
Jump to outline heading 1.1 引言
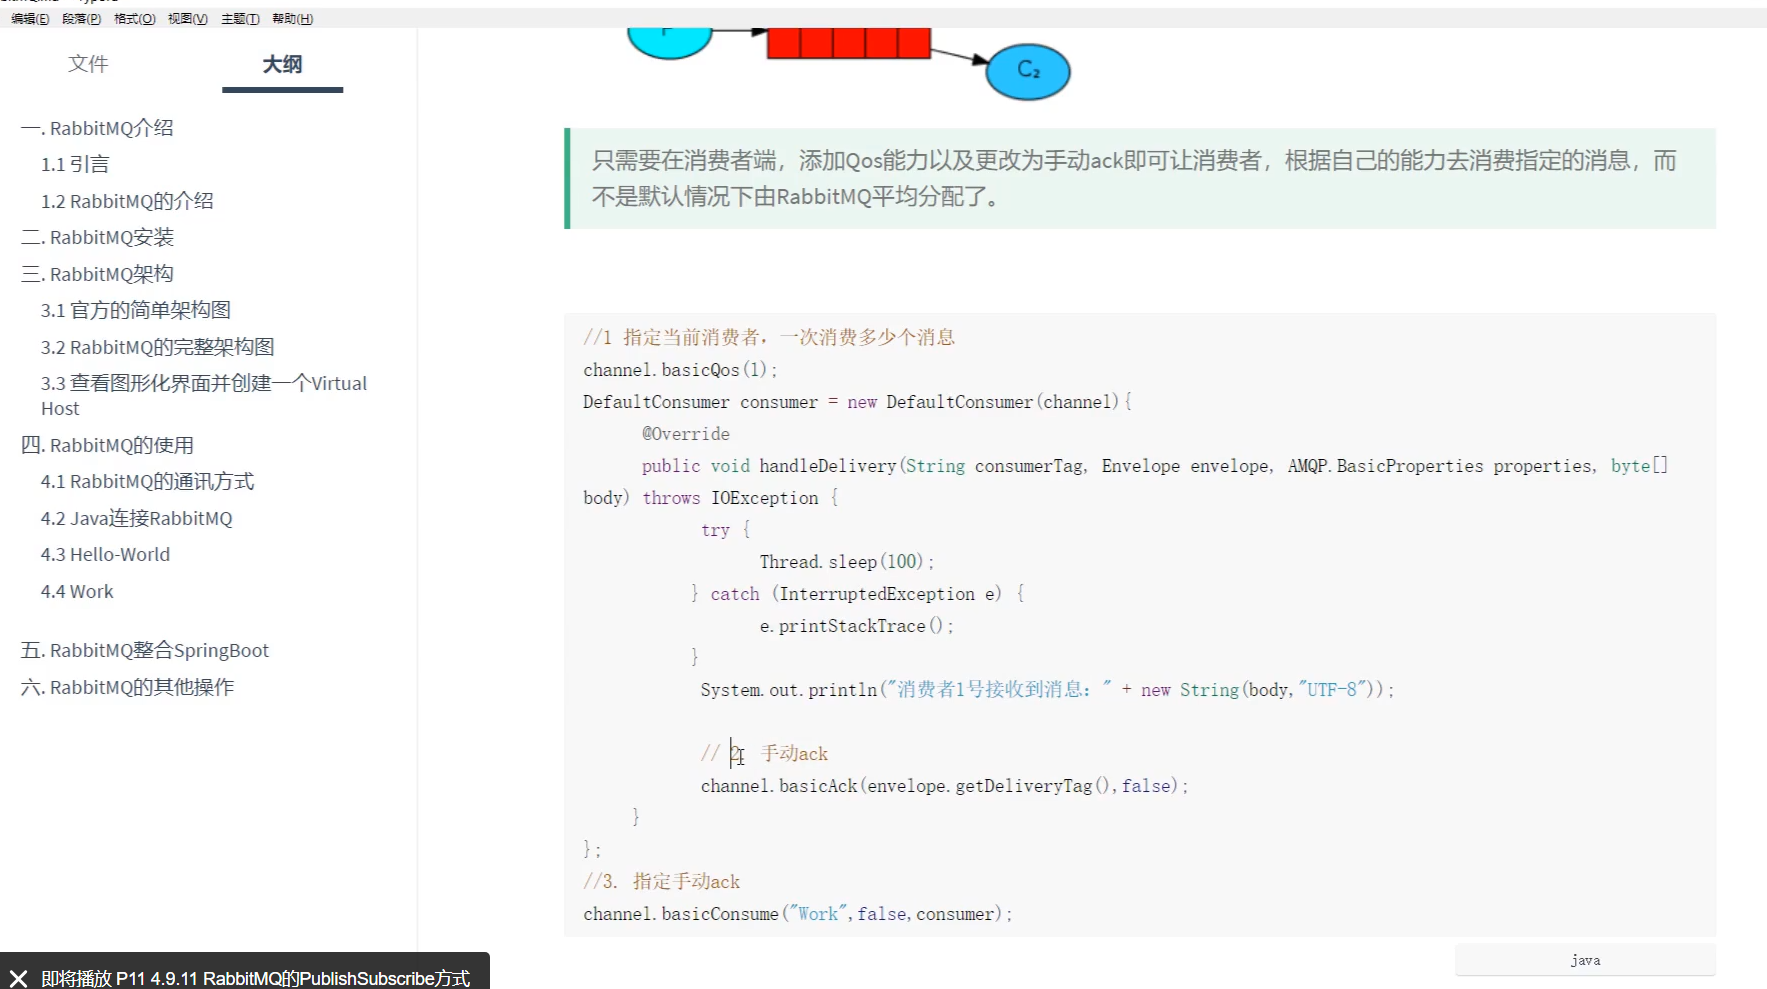(75, 164)
